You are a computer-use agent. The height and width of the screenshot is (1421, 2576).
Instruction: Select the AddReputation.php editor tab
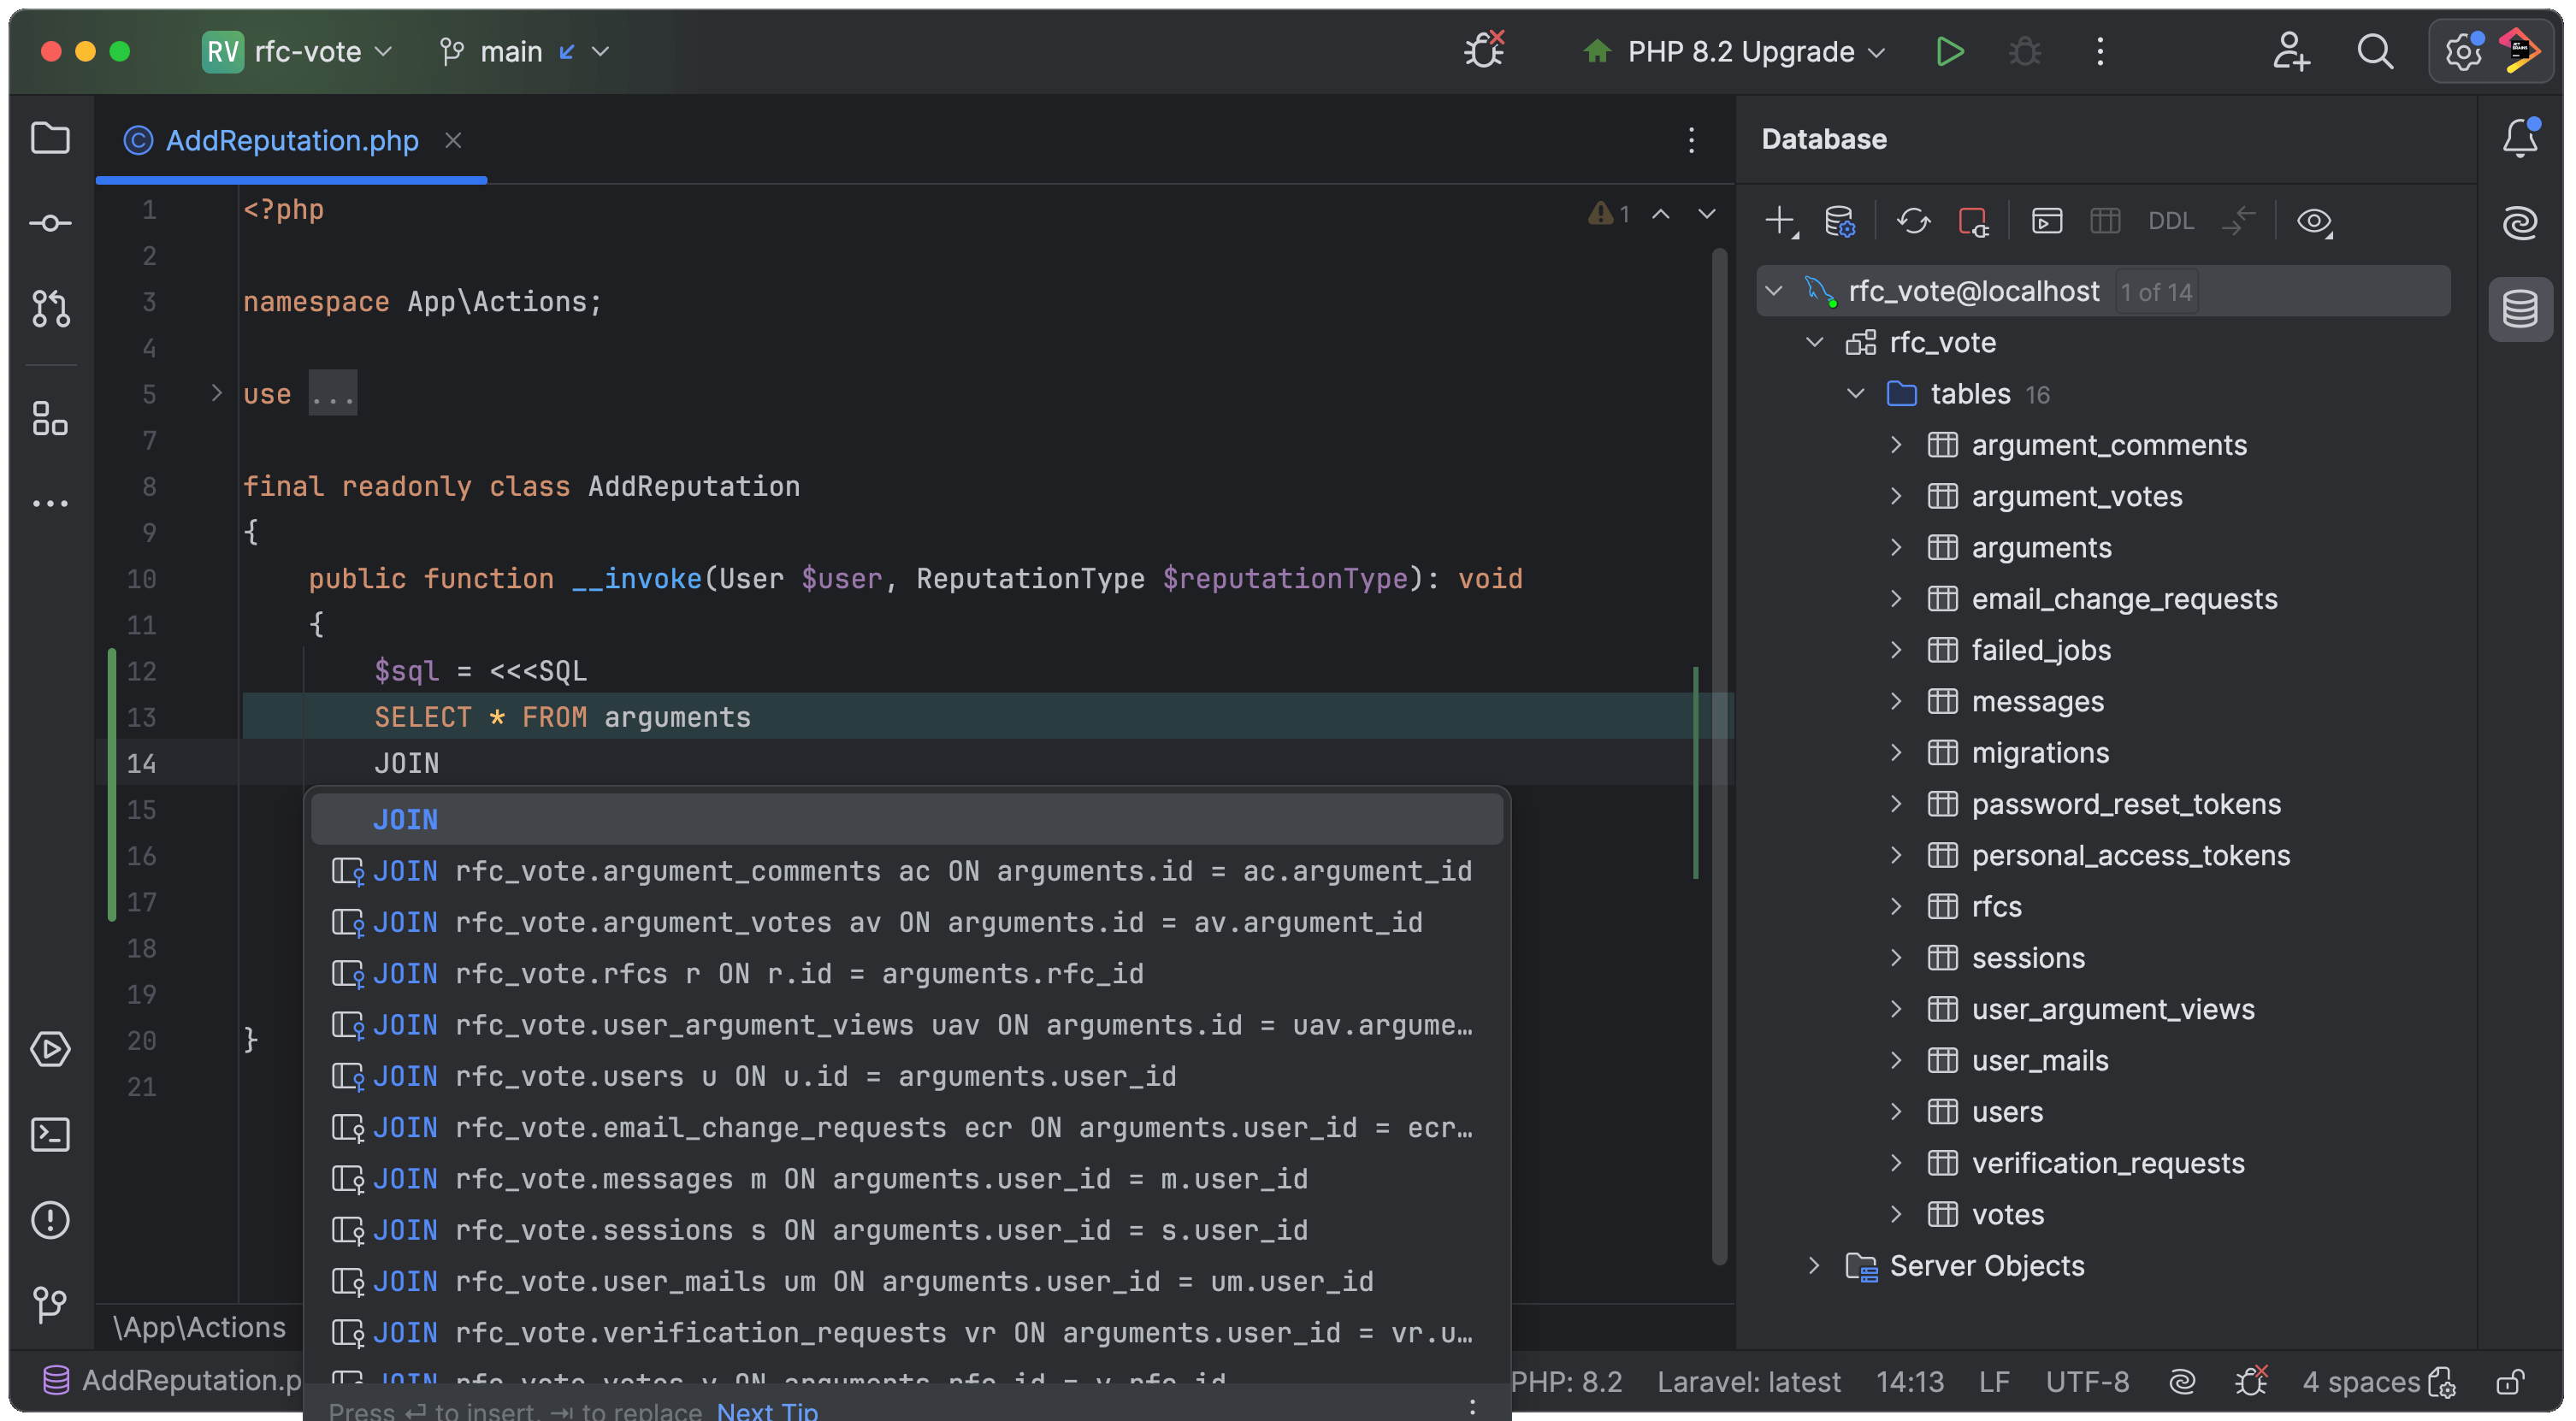[291, 140]
